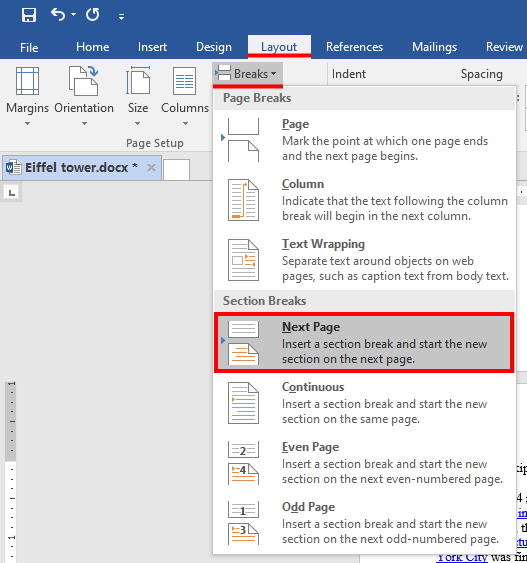The image size is (527, 563).
Task: Click the vertical ruler
Action: tap(11, 472)
